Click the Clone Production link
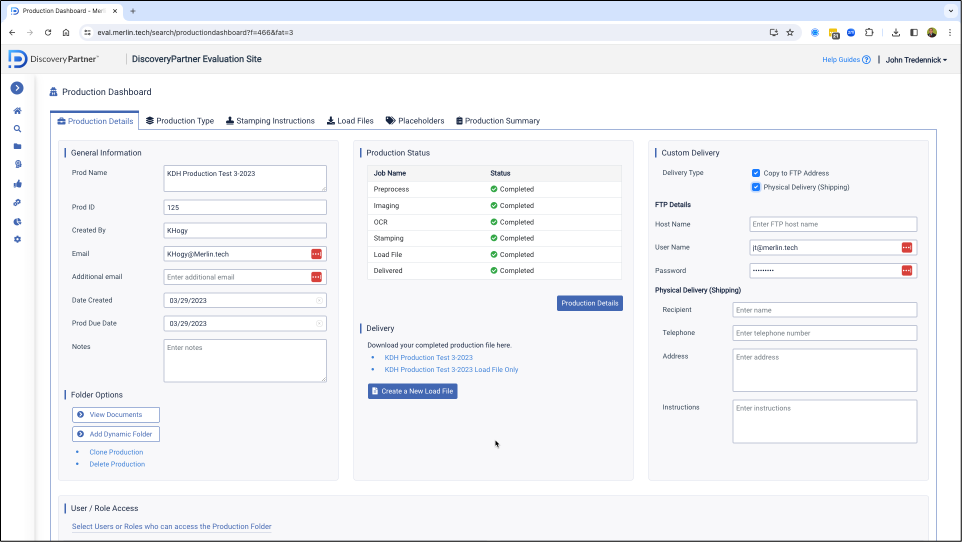Screen dimensions: 962x542 [116, 452]
